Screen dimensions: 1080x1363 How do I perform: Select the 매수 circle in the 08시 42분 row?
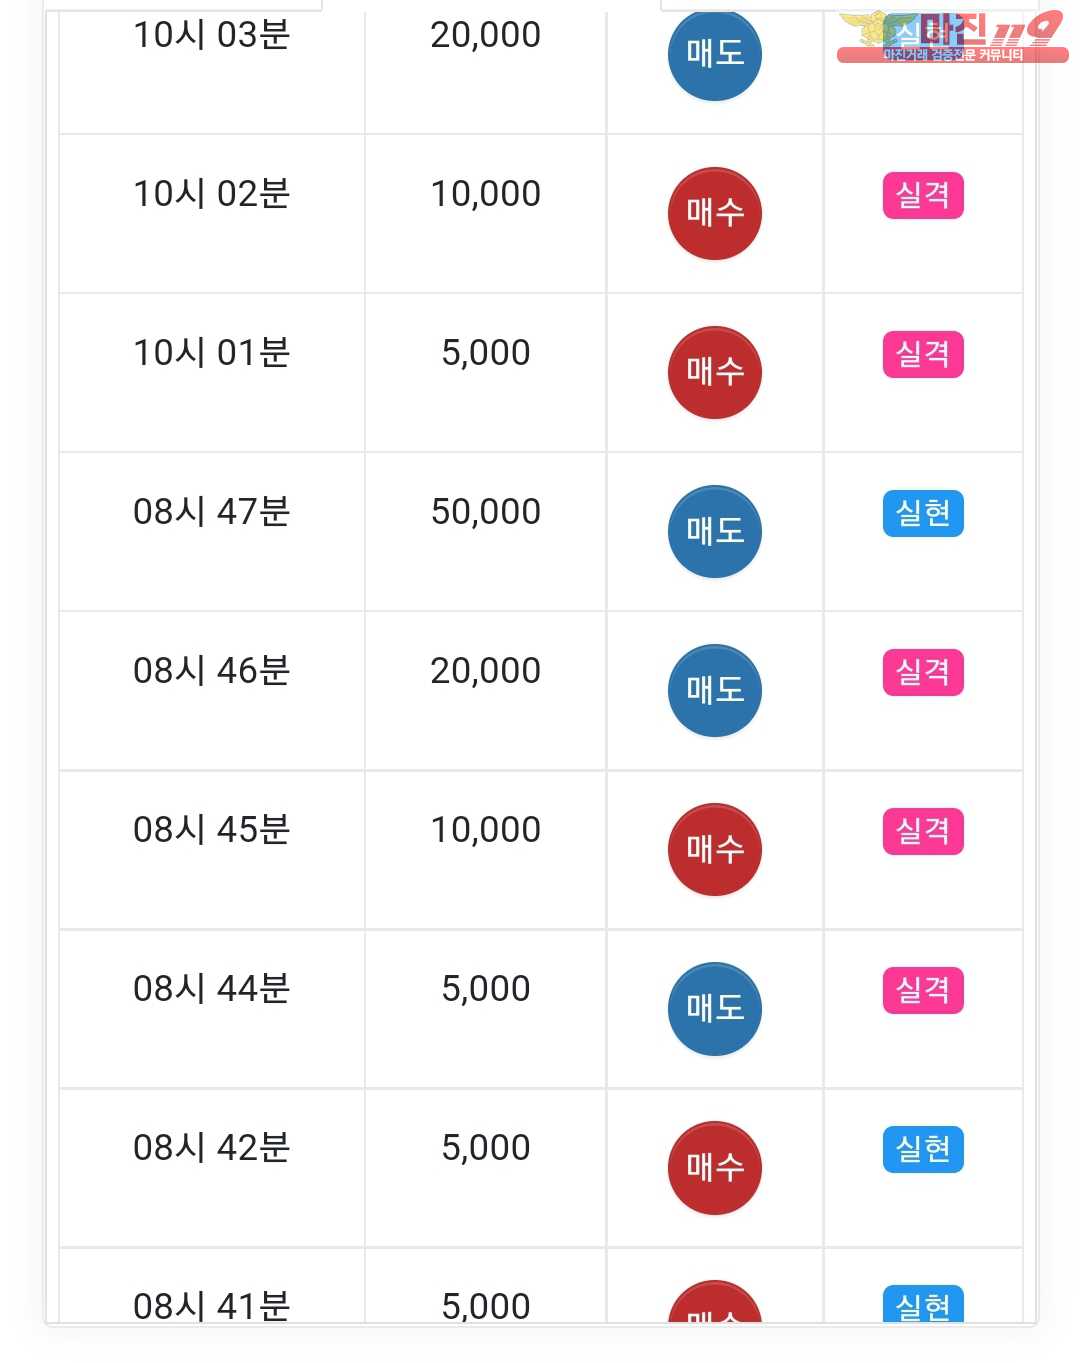(x=715, y=1167)
